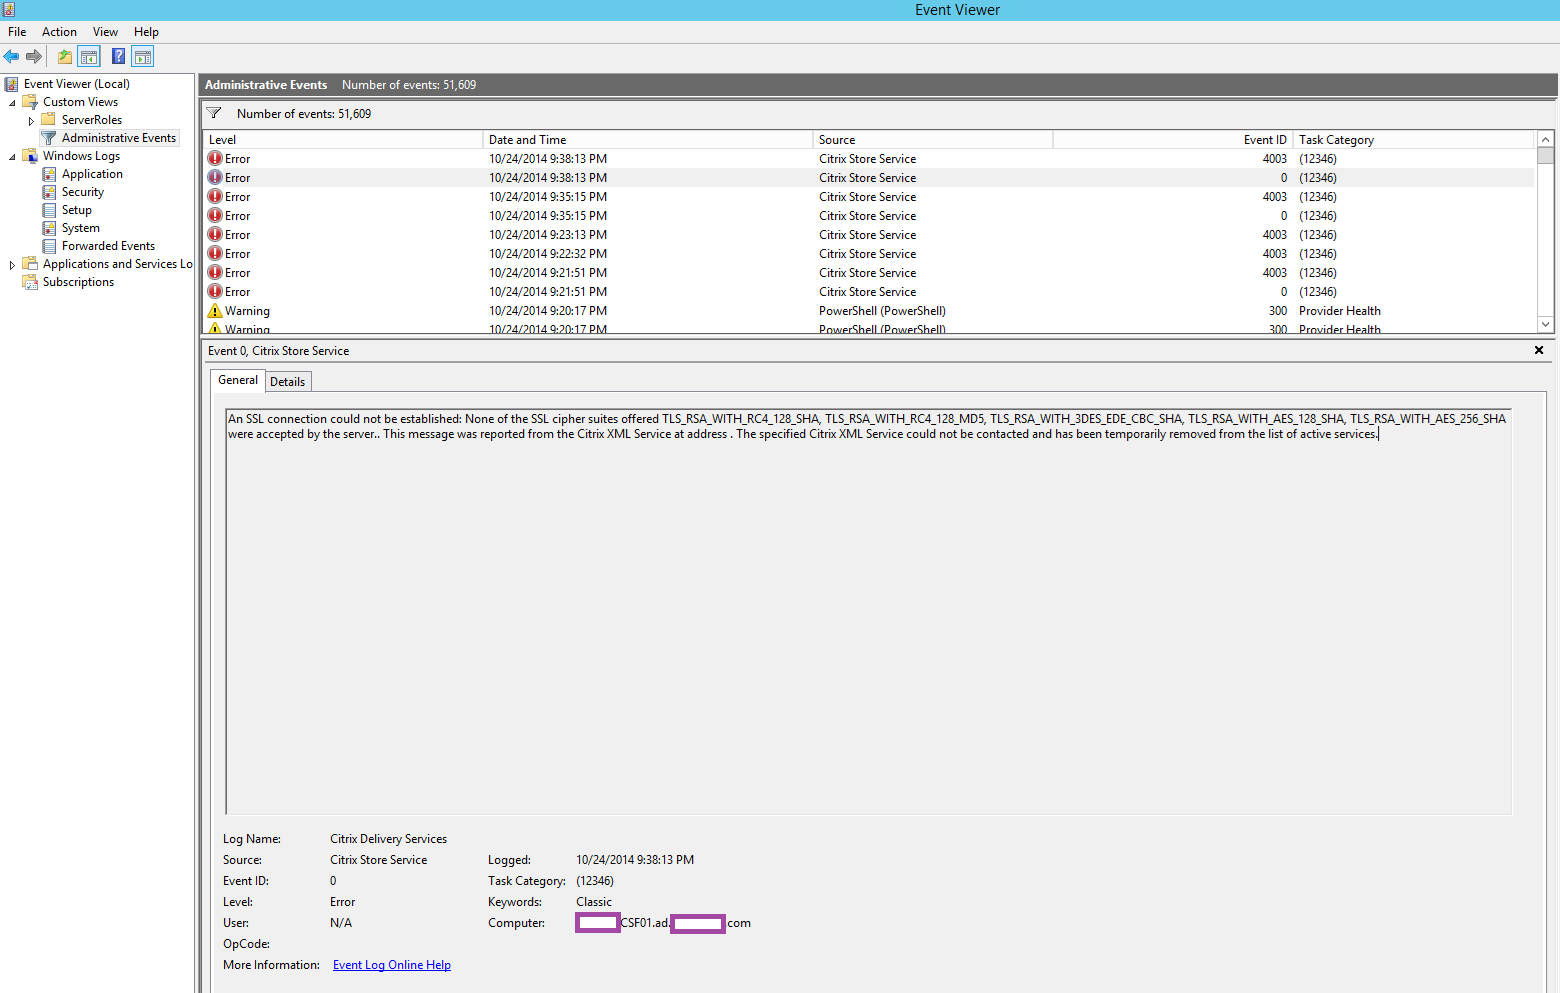Screen dimensions: 1560x993
Task: Open the Event Log Online Help link
Action: 392,965
